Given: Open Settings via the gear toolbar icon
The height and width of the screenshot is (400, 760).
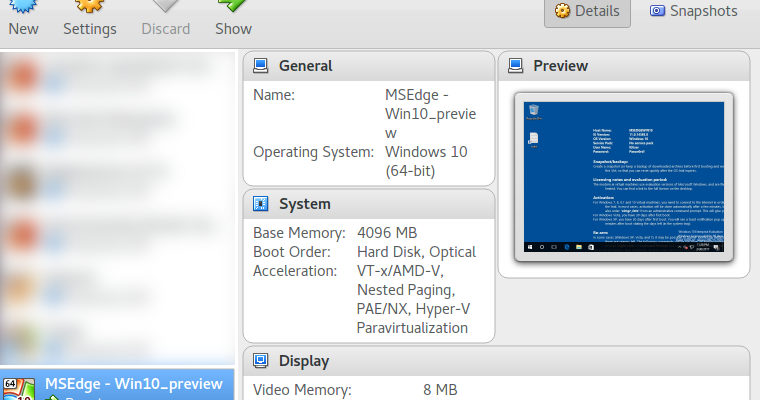Looking at the screenshot, I should 89,6.
